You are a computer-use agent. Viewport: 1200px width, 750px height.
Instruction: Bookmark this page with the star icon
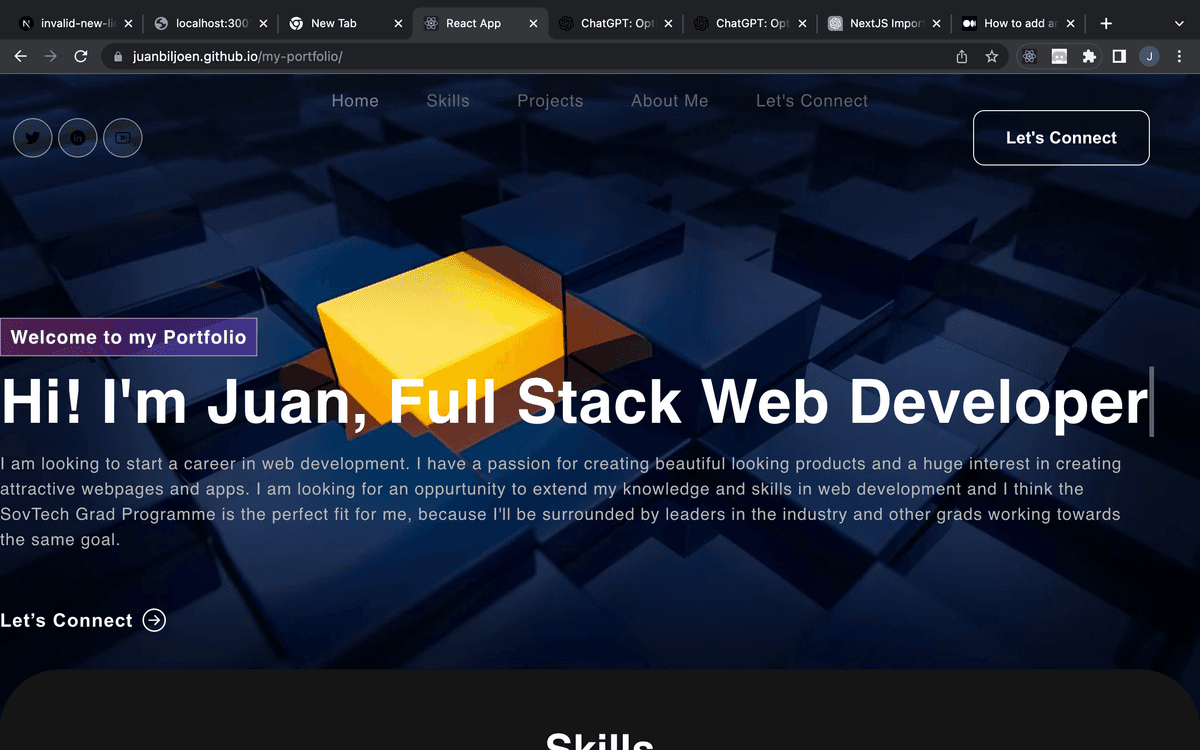[x=992, y=57]
